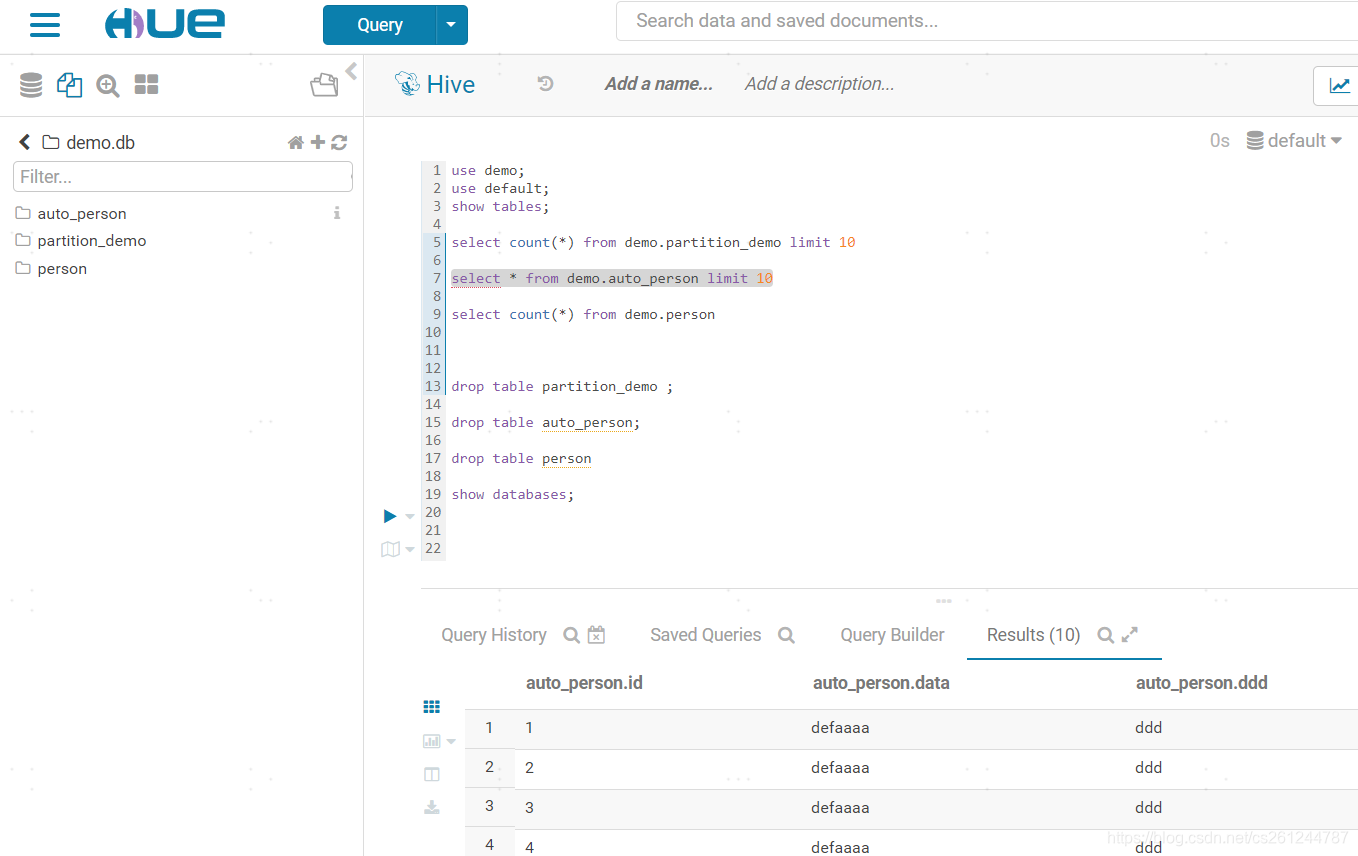Download the query results

(x=431, y=807)
